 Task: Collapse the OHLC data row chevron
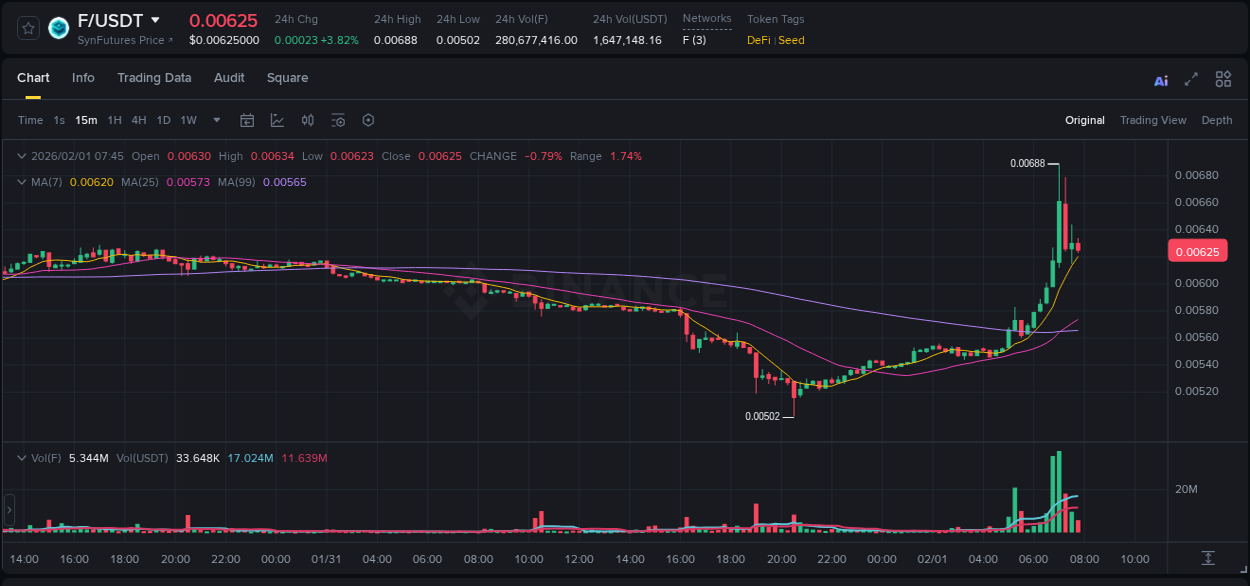(x=21, y=156)
